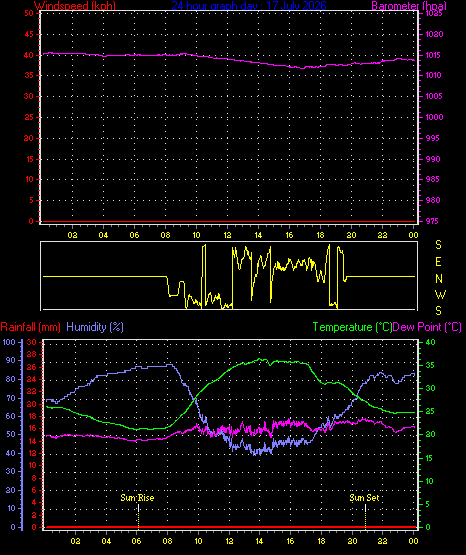The width and height of the screenshot is (466, 555).
Task: Click barometer axis value 990
Action: pos(433,159)
